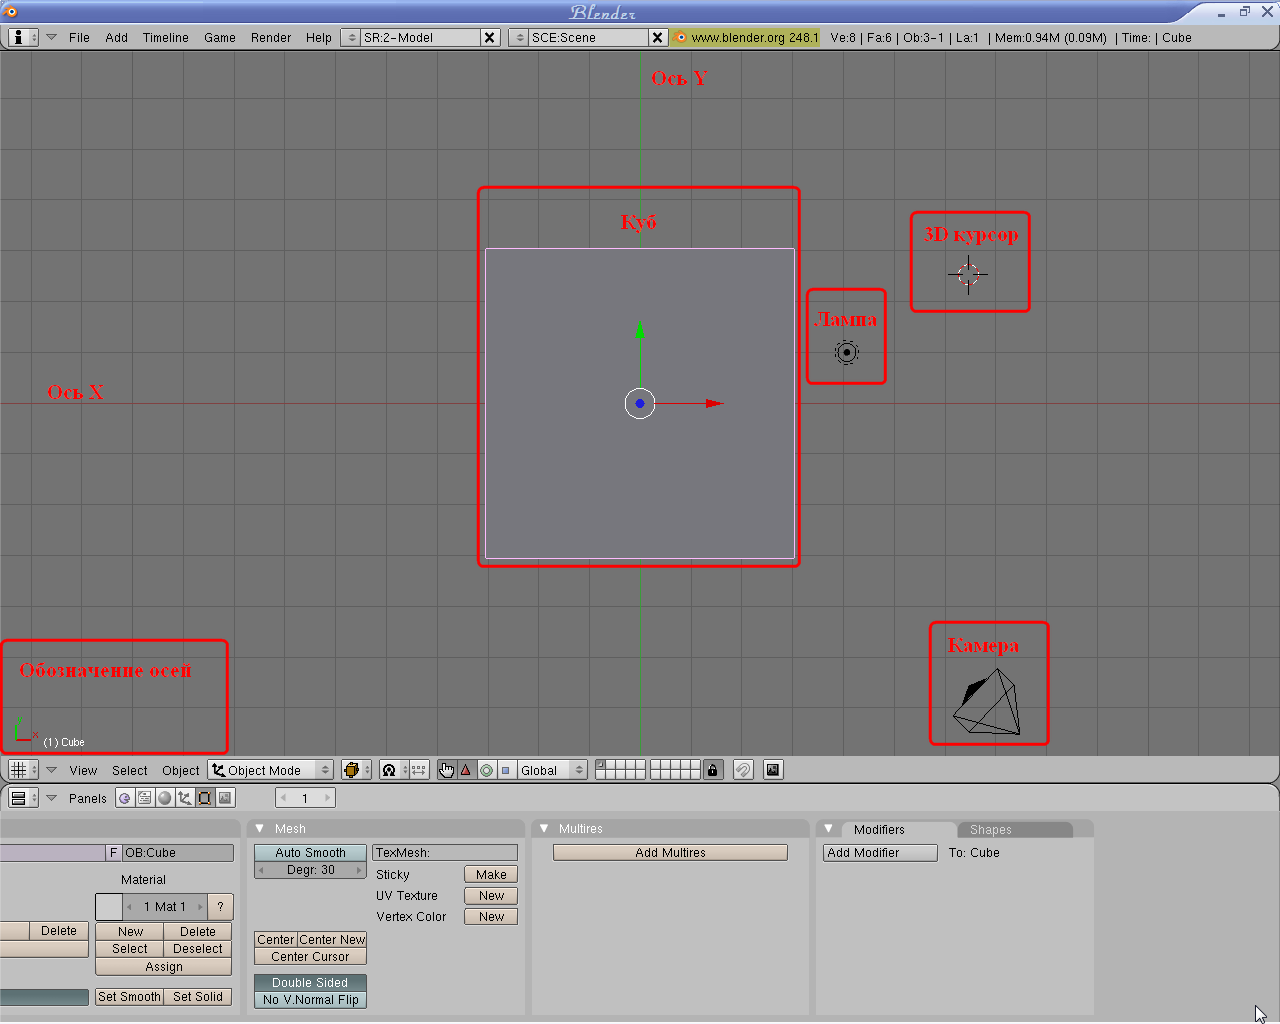Click the render this window icon

click(773, 770)
